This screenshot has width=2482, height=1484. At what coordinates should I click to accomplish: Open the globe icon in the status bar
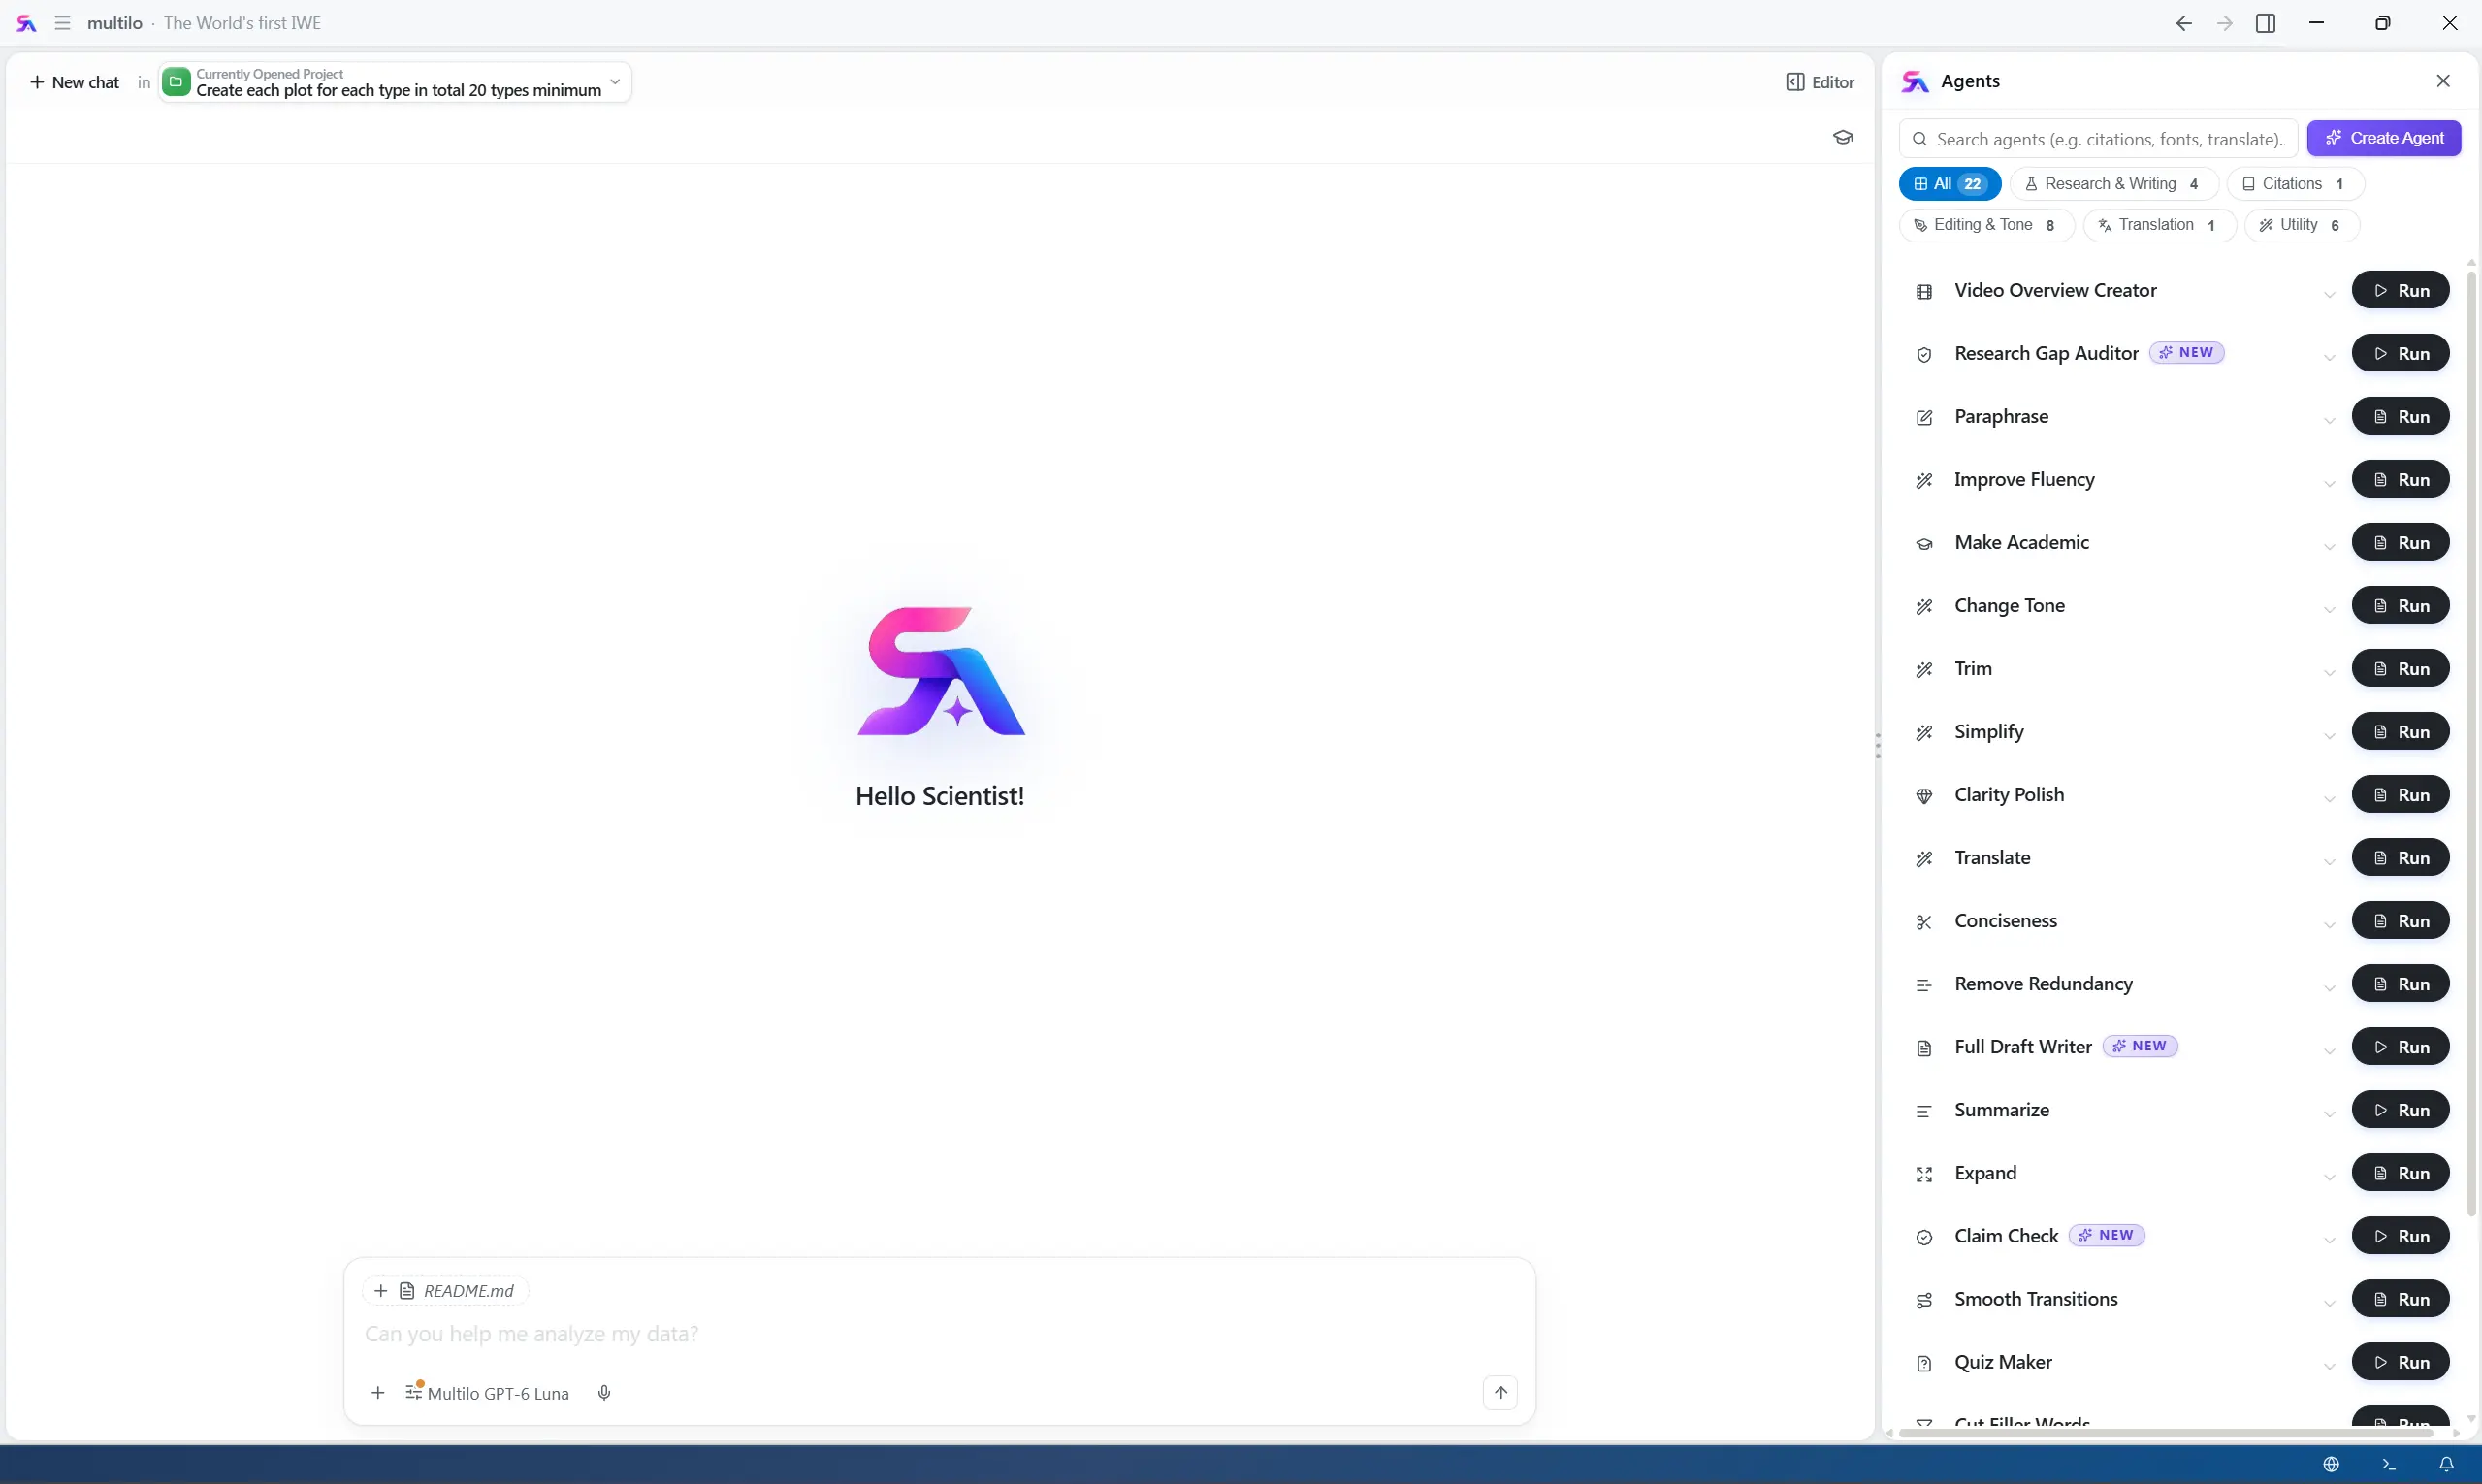point(2331,1464)
